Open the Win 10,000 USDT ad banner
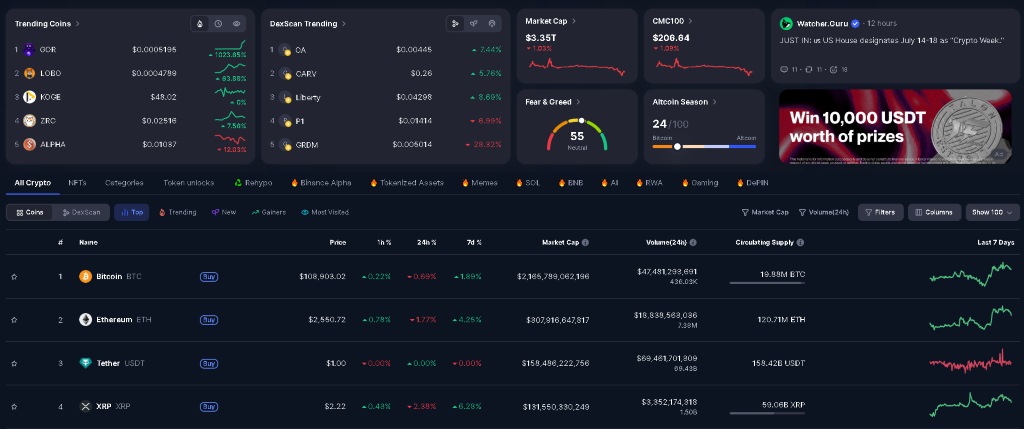Screen dimensions: 1024x429 coord(895,126)
